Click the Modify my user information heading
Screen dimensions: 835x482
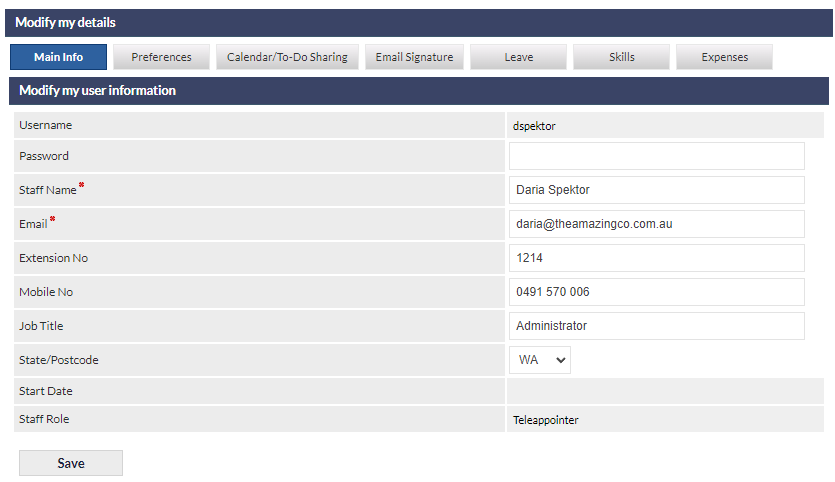[x=97, y=91]
